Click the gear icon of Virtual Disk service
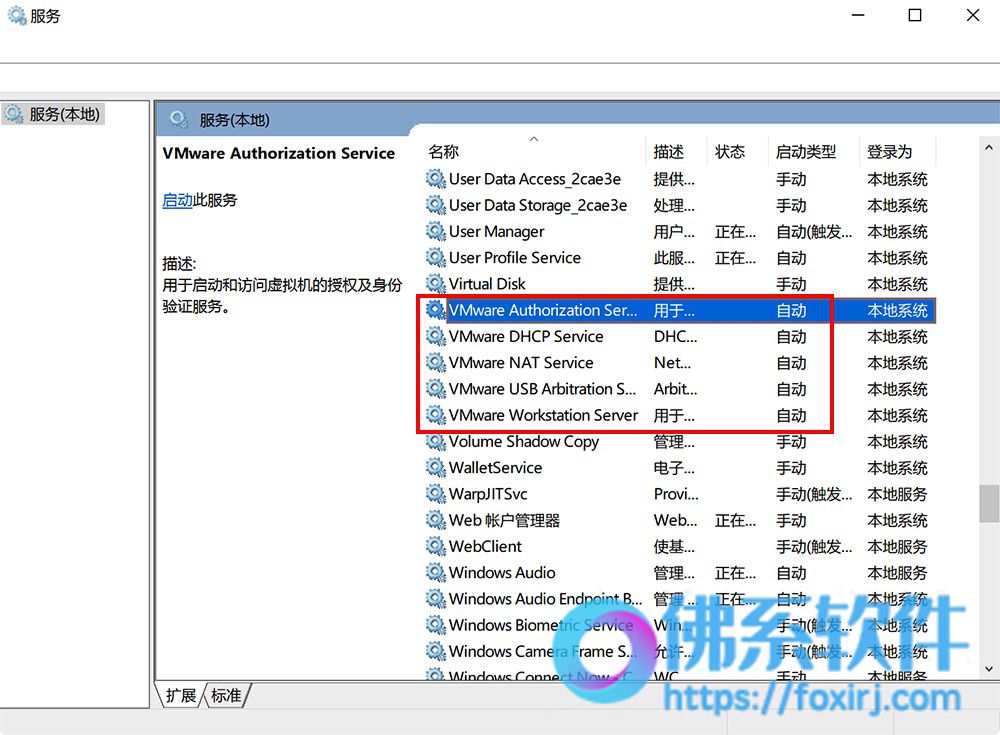The width and height of the screenshot is (1000, 735). pyautogui.click(x=436, y=283)
